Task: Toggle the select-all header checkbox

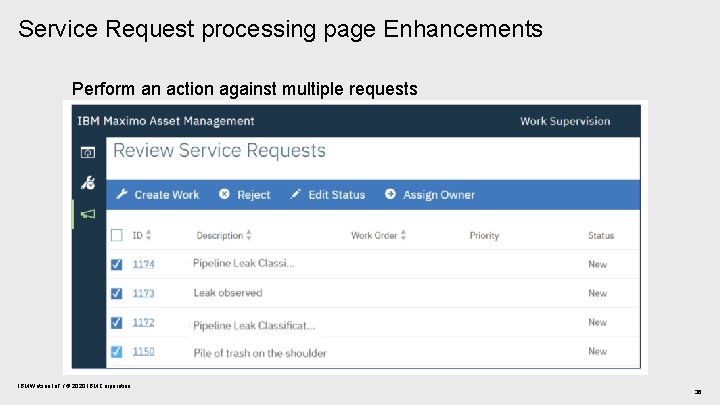Action: (x=117, y=235)
